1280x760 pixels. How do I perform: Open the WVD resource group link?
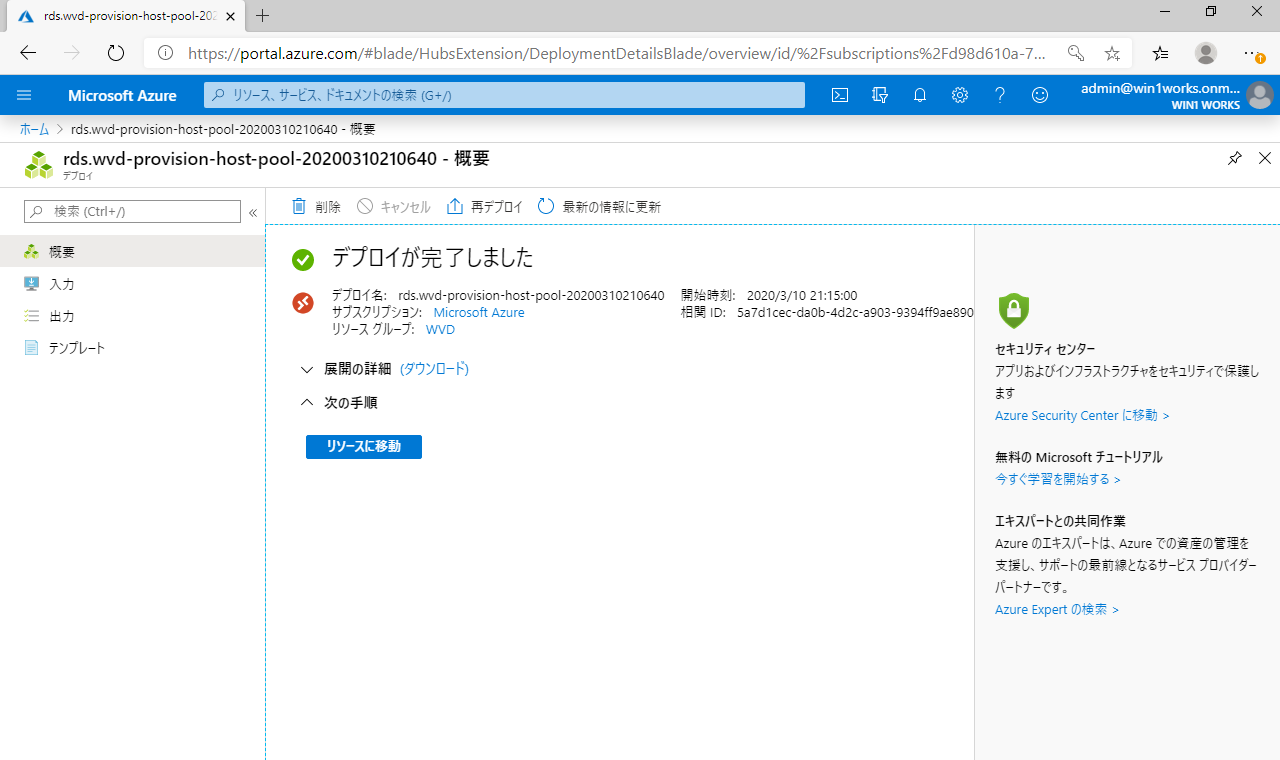coord(440,329)
